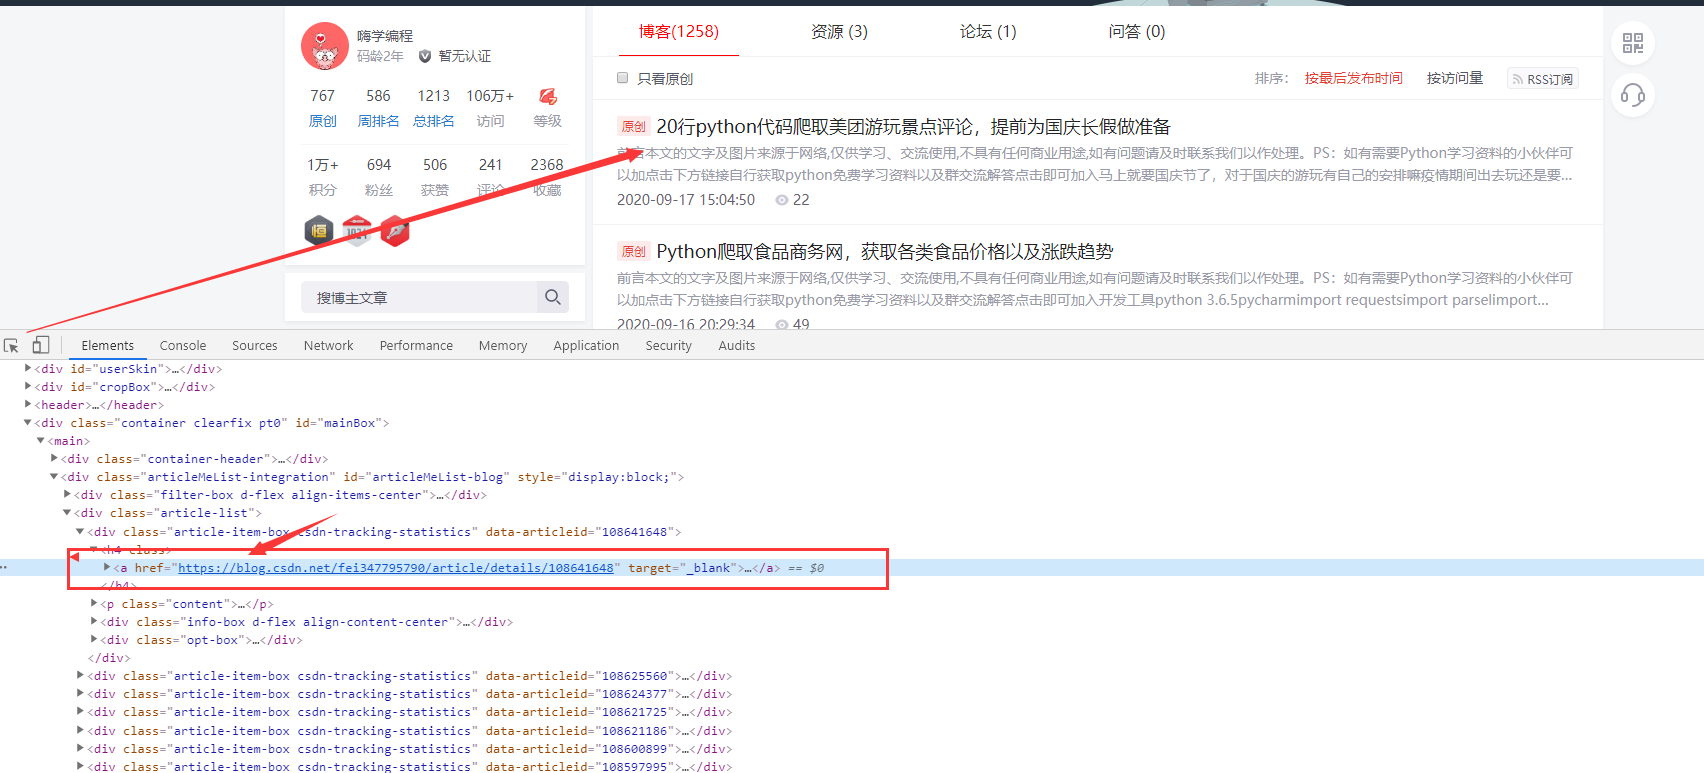
Task: Collapse the articleMeList-blog div node
Action: [54, 477]
